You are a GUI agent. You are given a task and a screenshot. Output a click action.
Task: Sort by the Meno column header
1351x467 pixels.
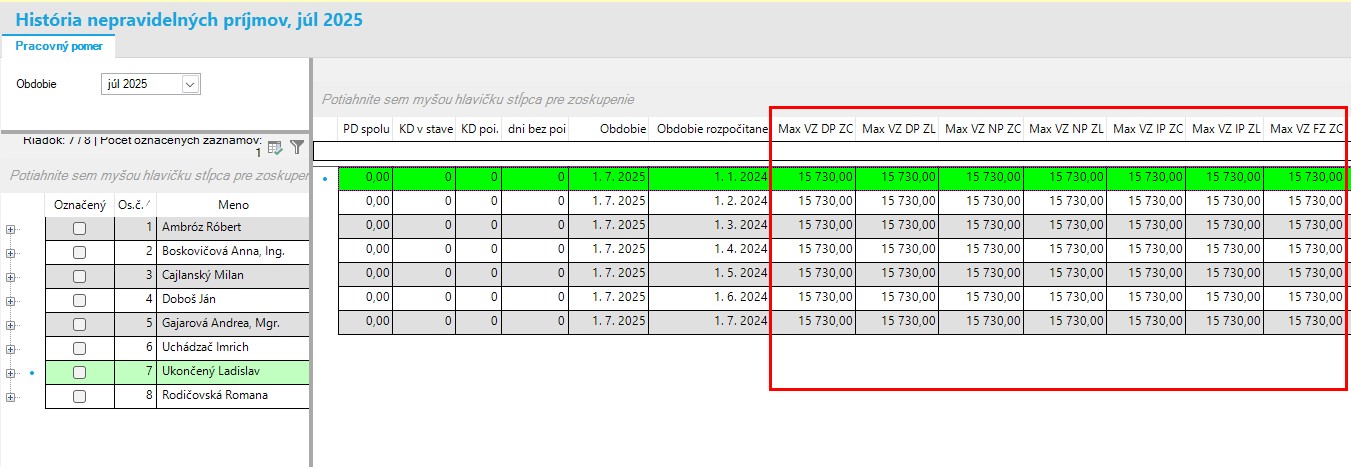[232, 205]
